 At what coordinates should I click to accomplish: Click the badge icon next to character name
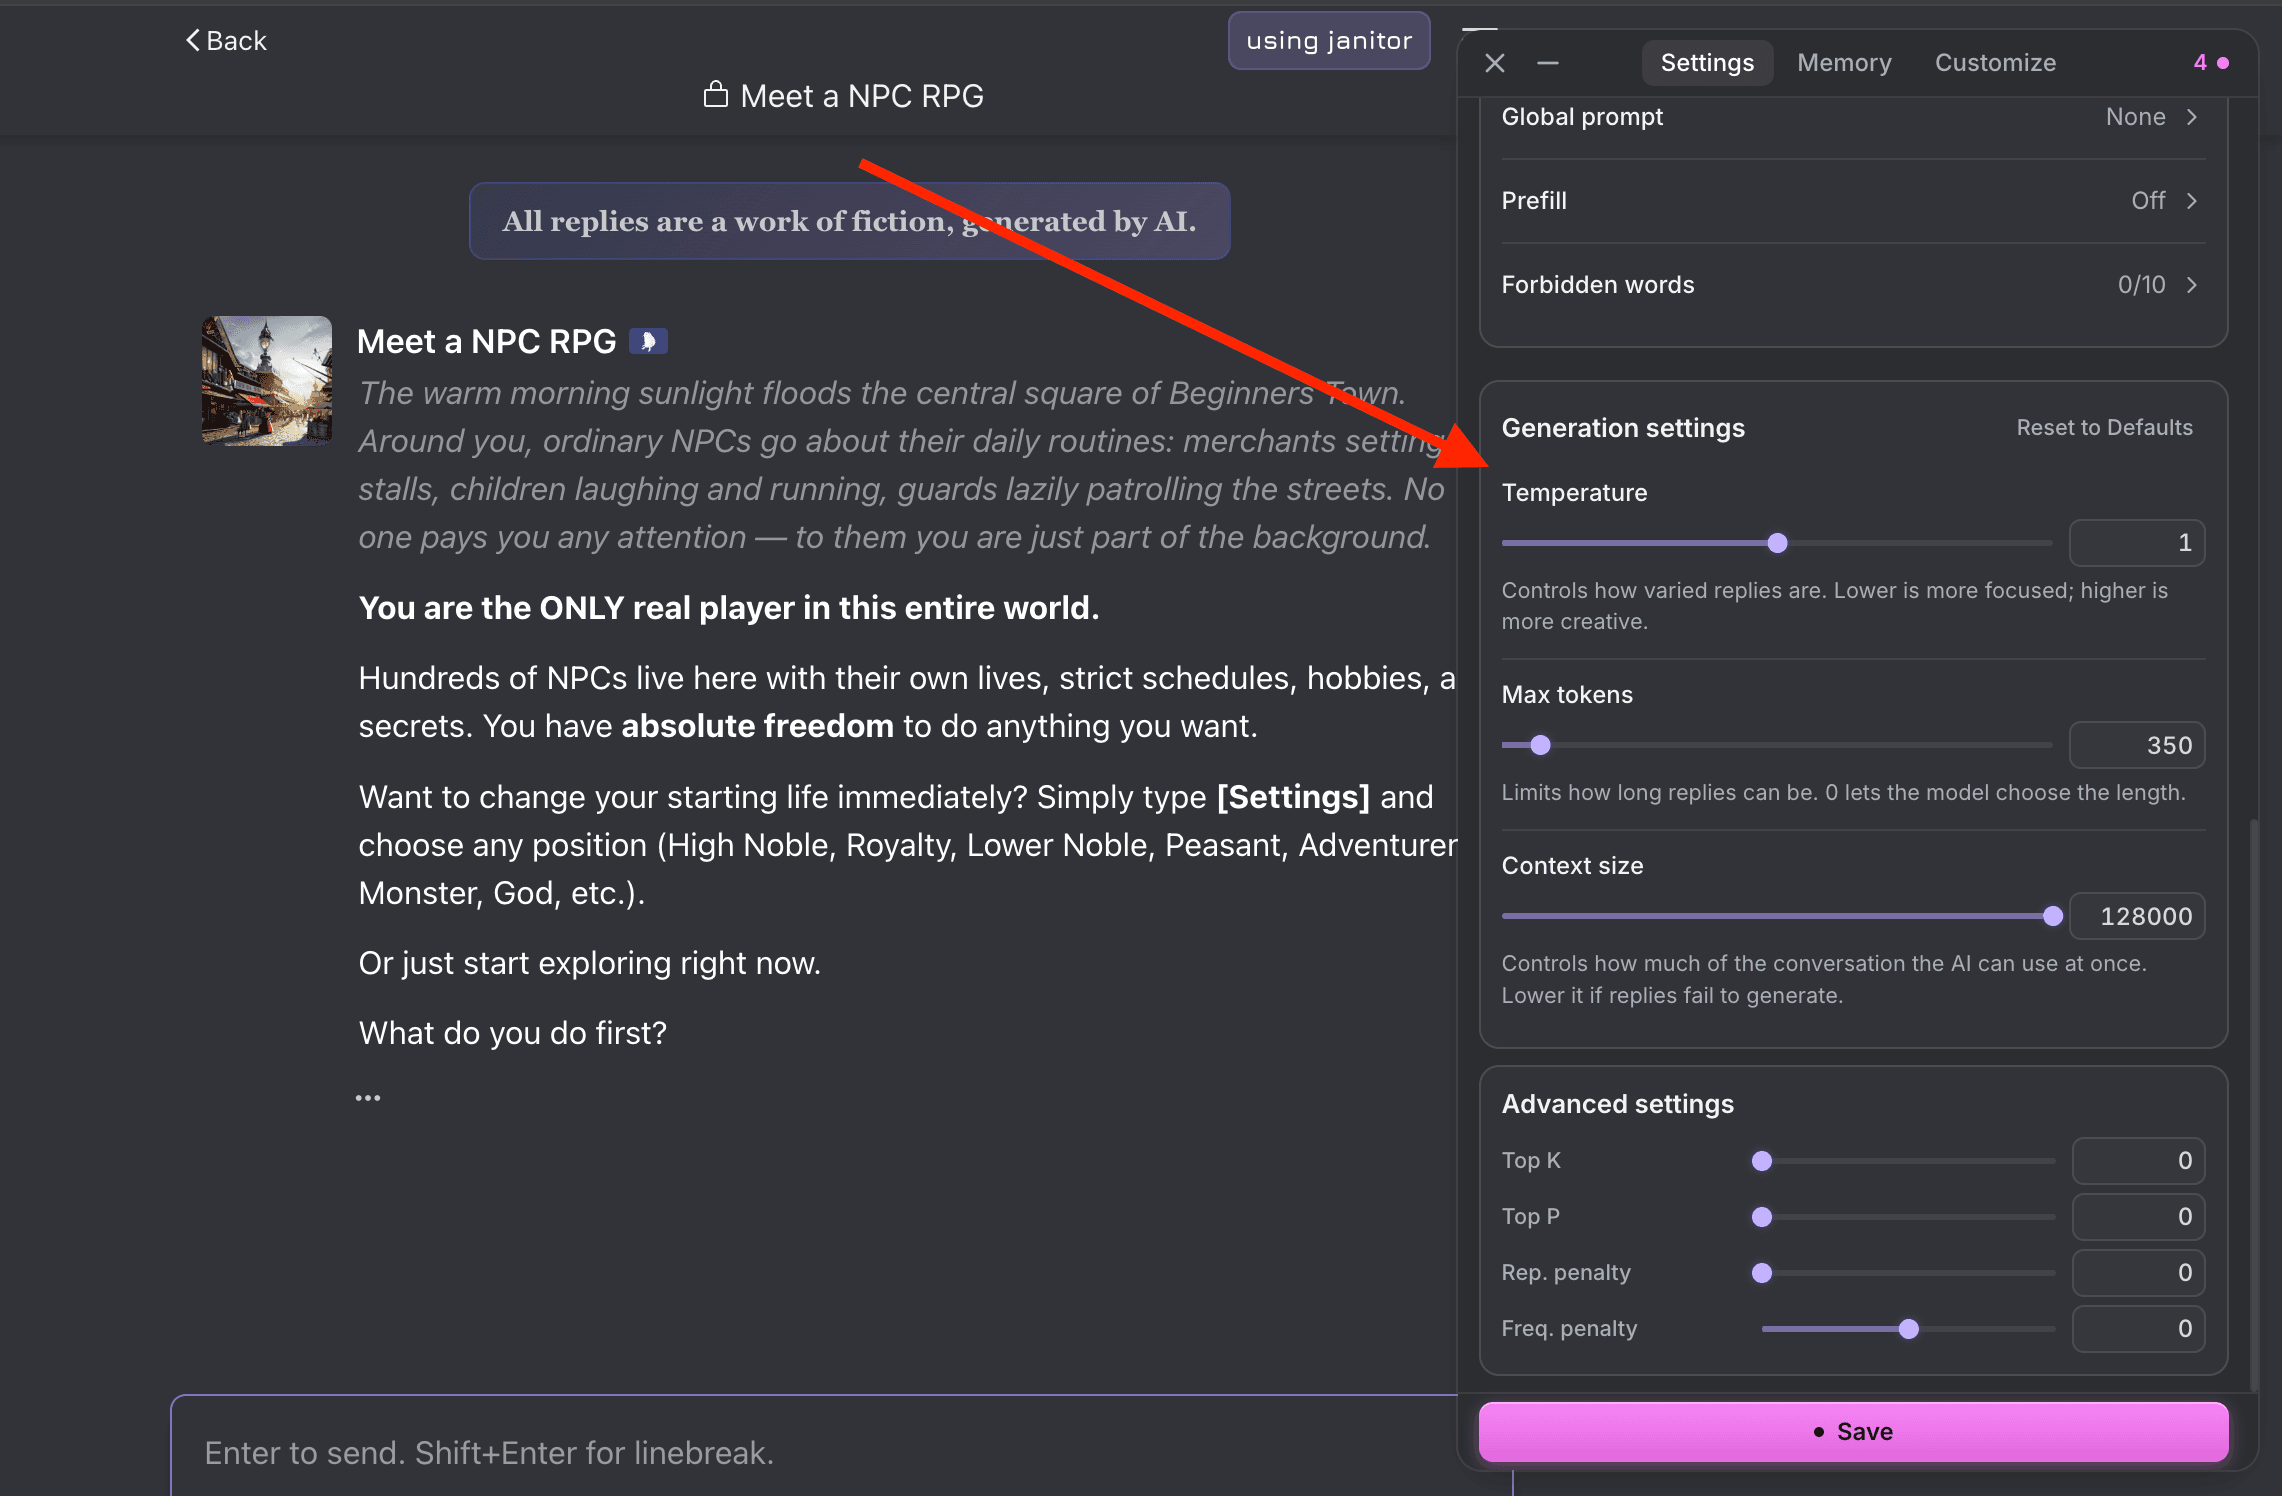[x=648, y=342]
